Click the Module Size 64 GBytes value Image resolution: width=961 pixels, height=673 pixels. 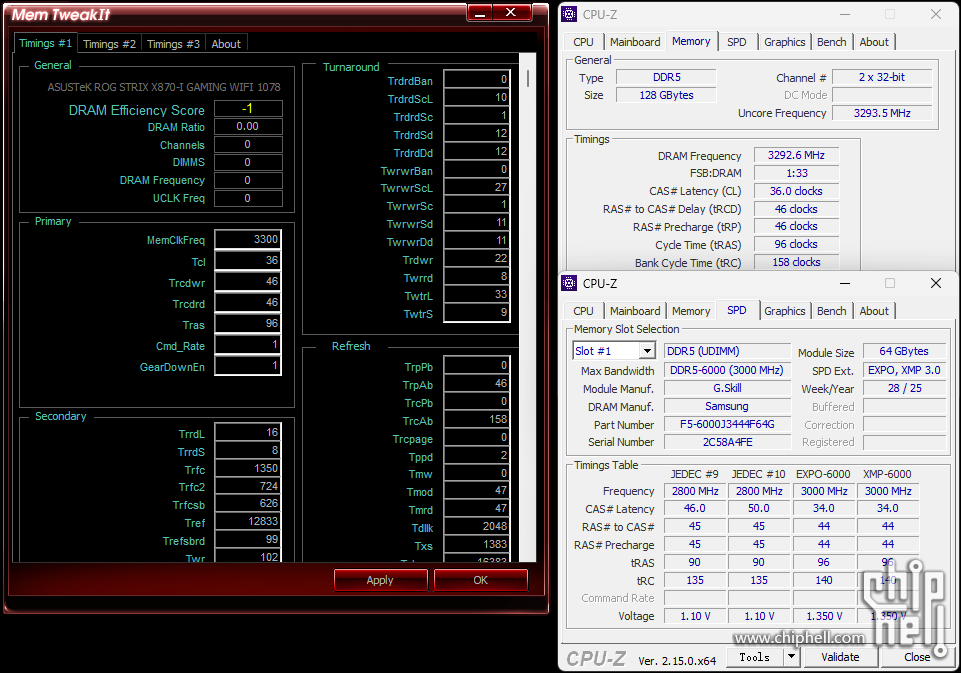tap(903, 351)
